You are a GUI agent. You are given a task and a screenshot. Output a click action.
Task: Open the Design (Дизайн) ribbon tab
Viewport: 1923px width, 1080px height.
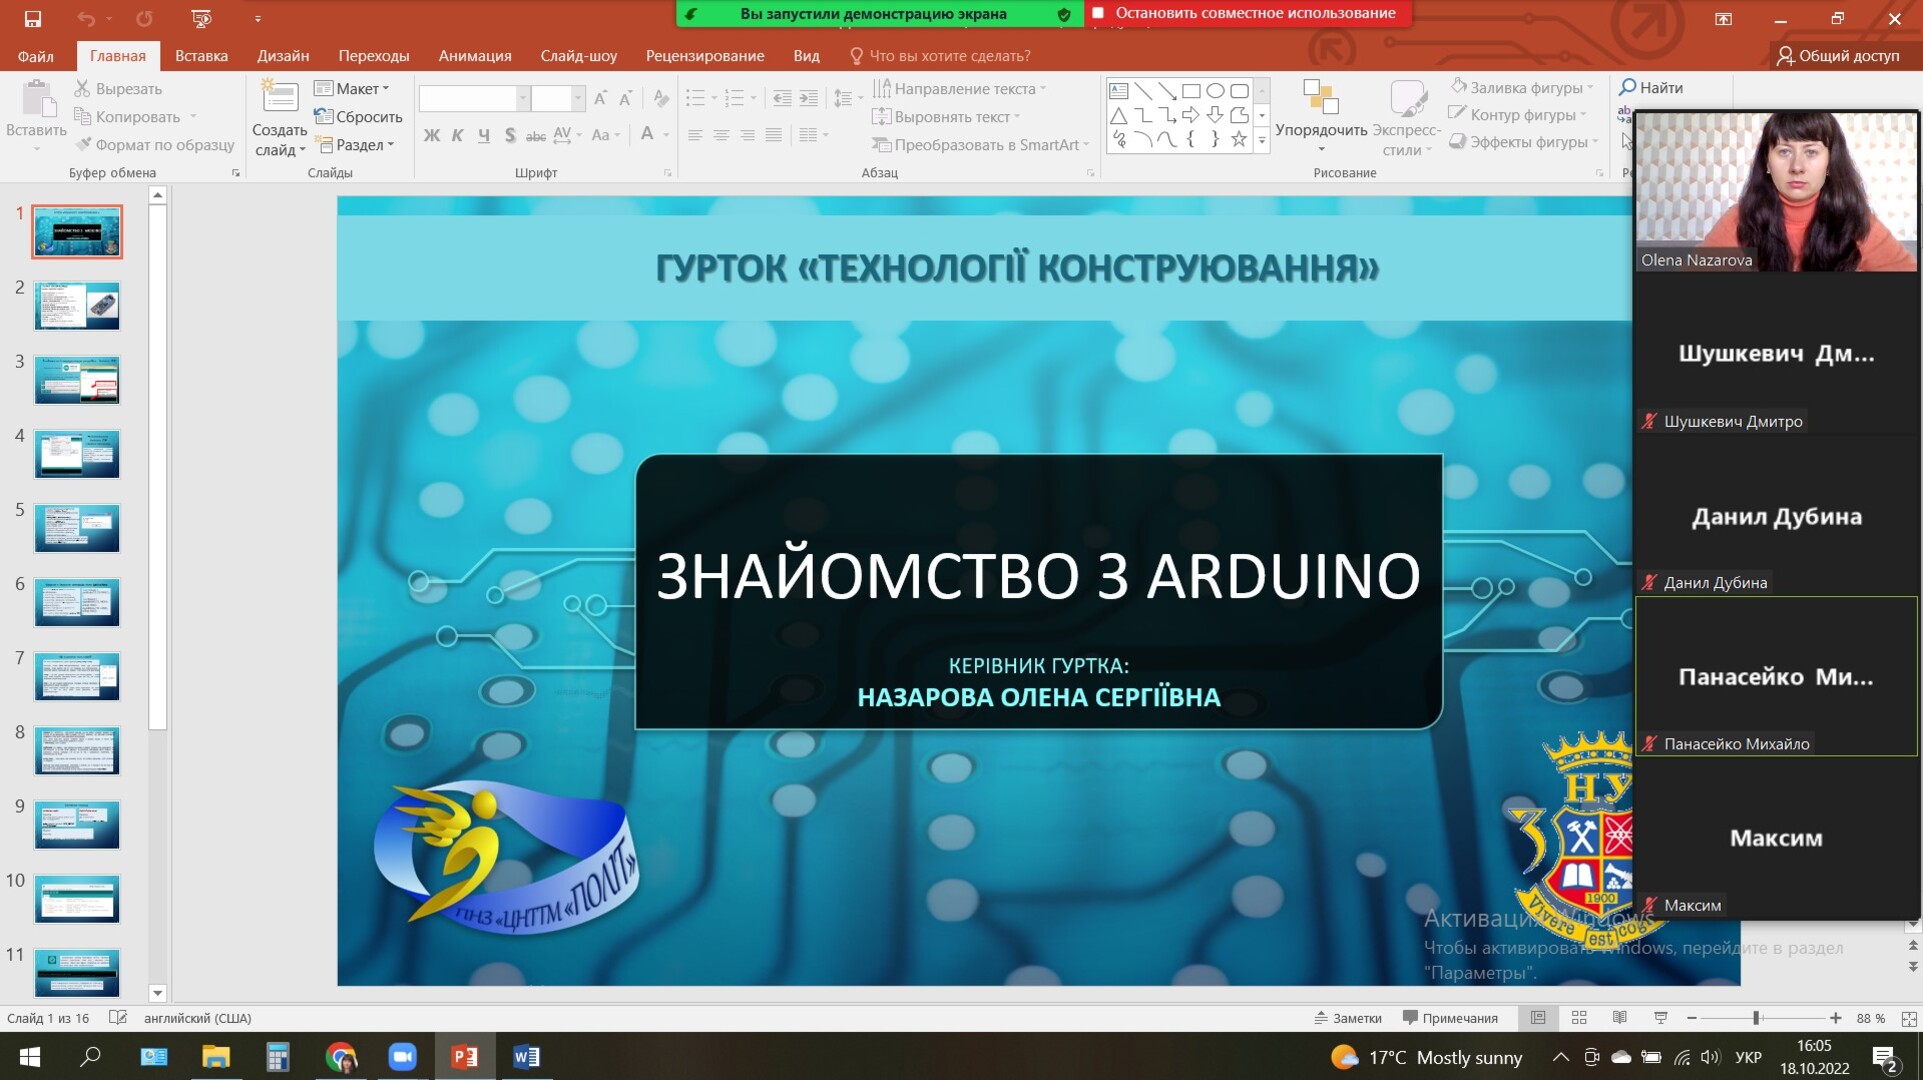point(283,56)
